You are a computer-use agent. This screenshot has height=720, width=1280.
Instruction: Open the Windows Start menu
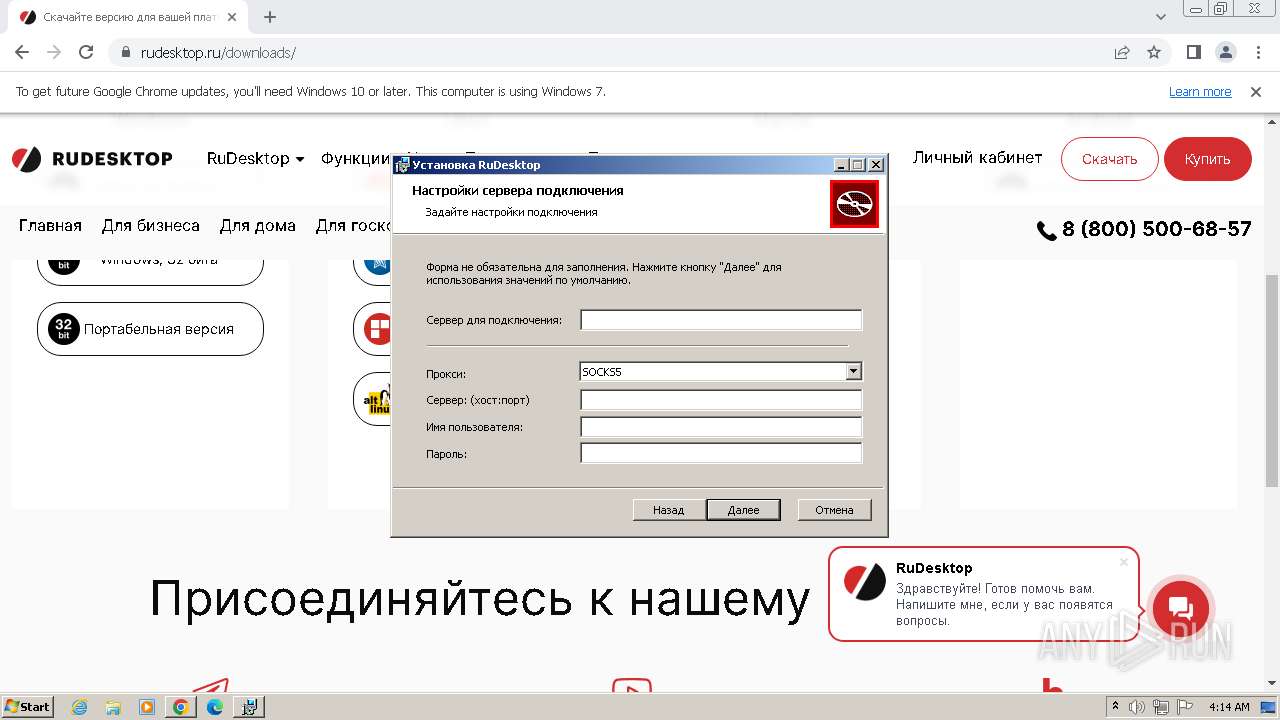(x=28, y=706)
